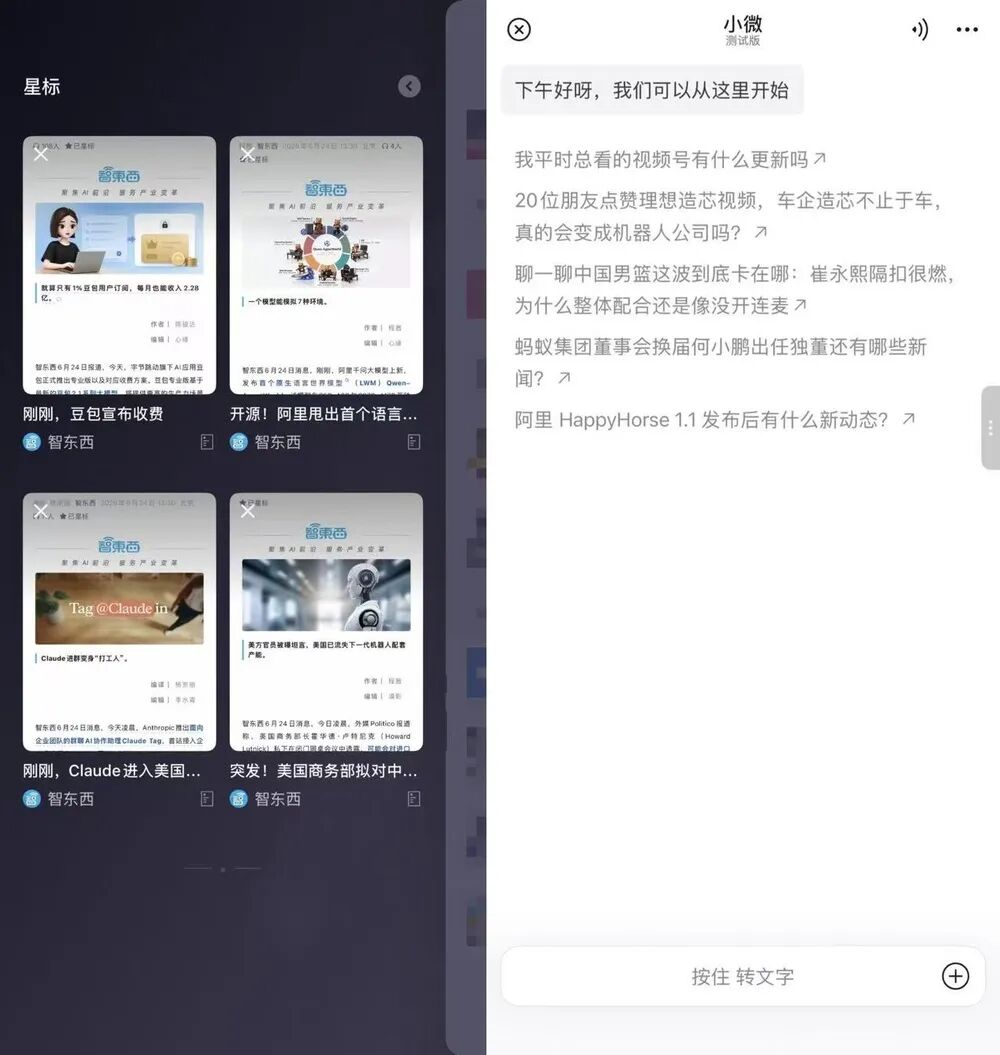Click the article icon beside 阿里甩出首个语言's source
Screen dimensions: 1000x1055
click(415, 442)
